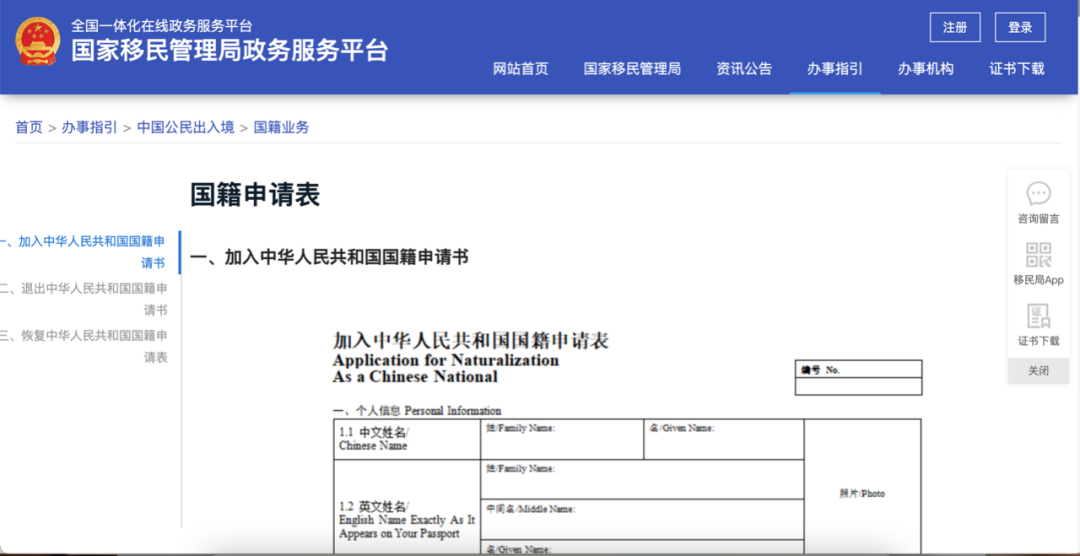Select the 资讯公告 menu item
Image resolution: width=1080 pixels, height=556 pixels.
click(744, 69)
